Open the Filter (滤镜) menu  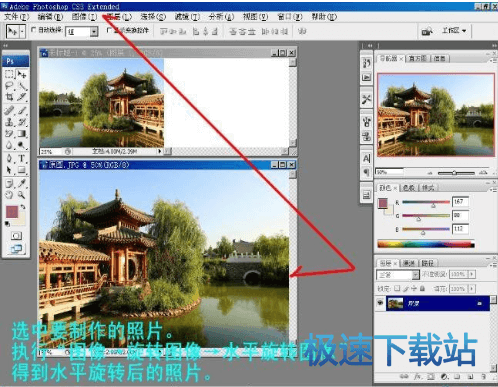187,16
